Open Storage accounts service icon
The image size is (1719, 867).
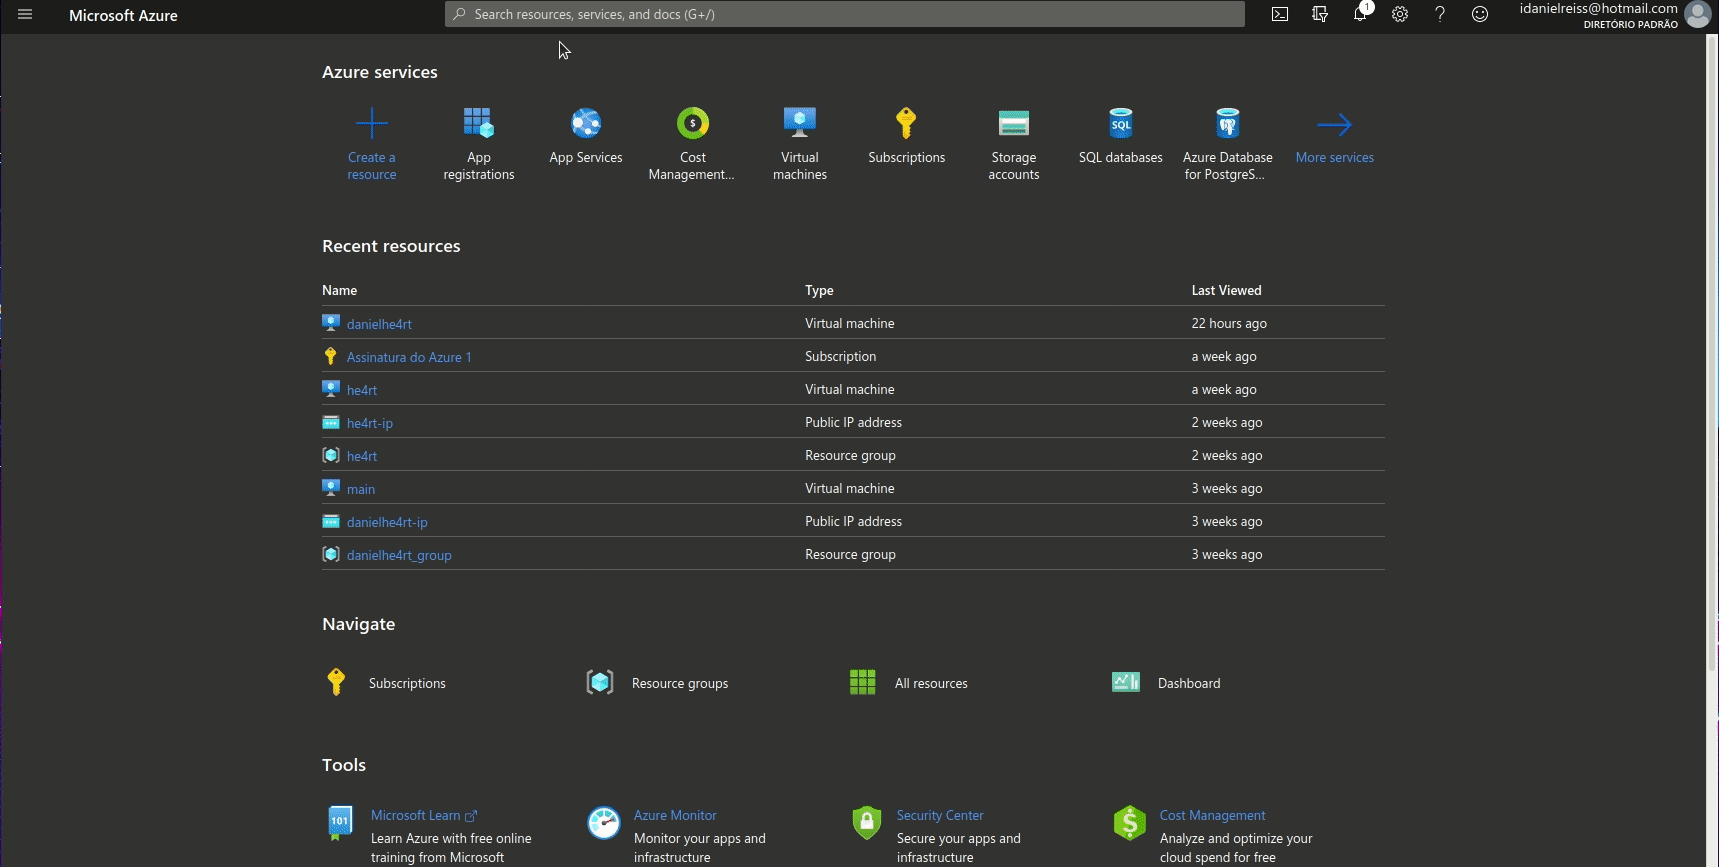click(1014, 123)
